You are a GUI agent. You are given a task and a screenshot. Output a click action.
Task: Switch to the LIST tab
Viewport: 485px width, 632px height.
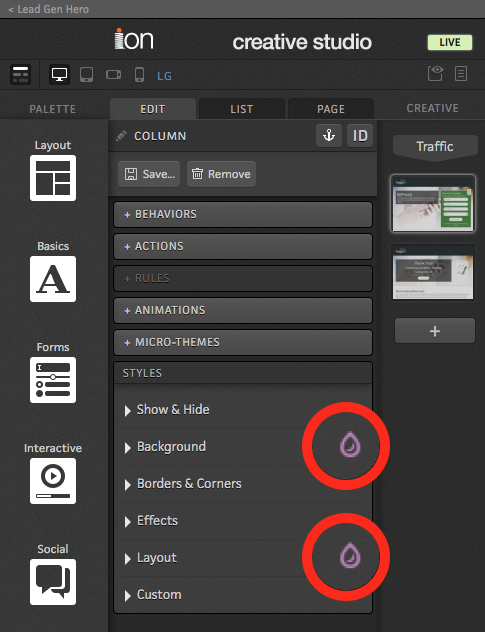tap(241, 109)
